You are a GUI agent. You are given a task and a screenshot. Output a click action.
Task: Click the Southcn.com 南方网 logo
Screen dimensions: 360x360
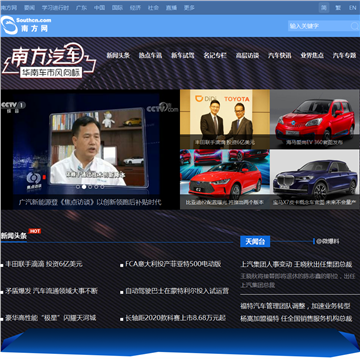(26, 25)
